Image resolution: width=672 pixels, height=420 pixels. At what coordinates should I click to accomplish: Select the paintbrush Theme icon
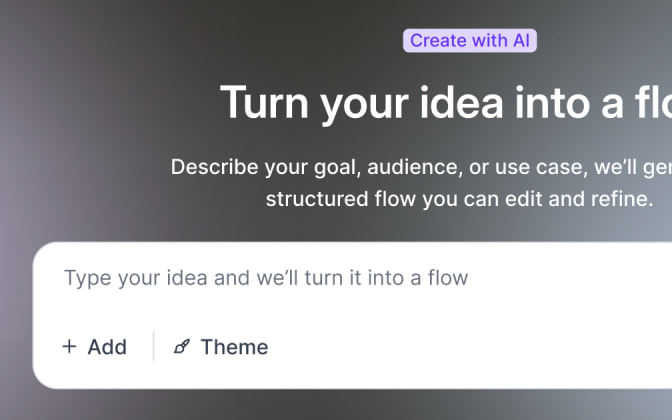(181, 346)
